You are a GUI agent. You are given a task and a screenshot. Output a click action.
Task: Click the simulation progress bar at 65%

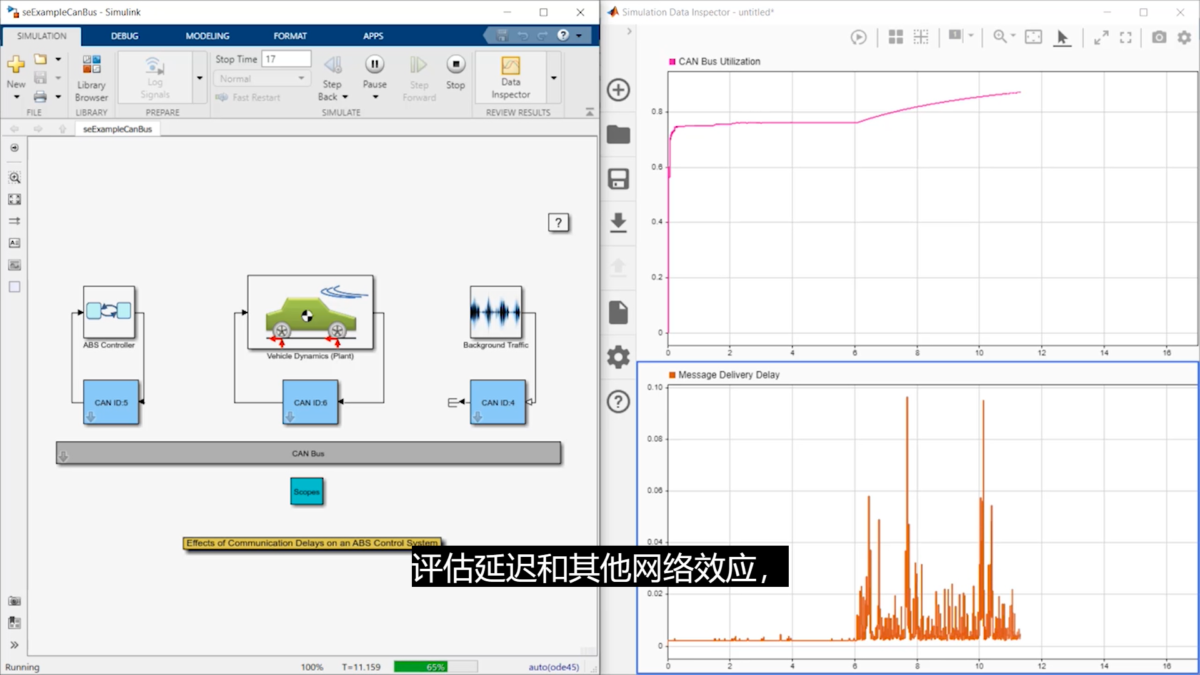pyautogui.click(x=435, y=667)
